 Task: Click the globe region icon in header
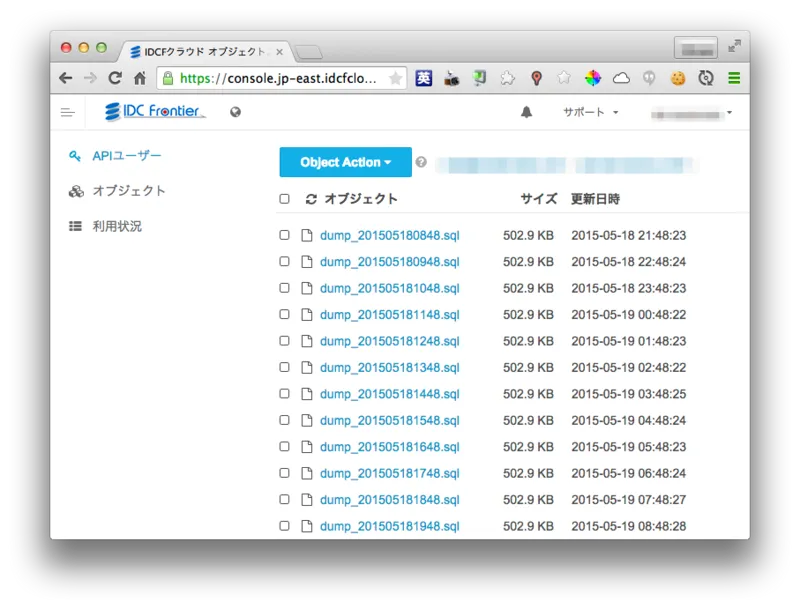click(235, 112)
